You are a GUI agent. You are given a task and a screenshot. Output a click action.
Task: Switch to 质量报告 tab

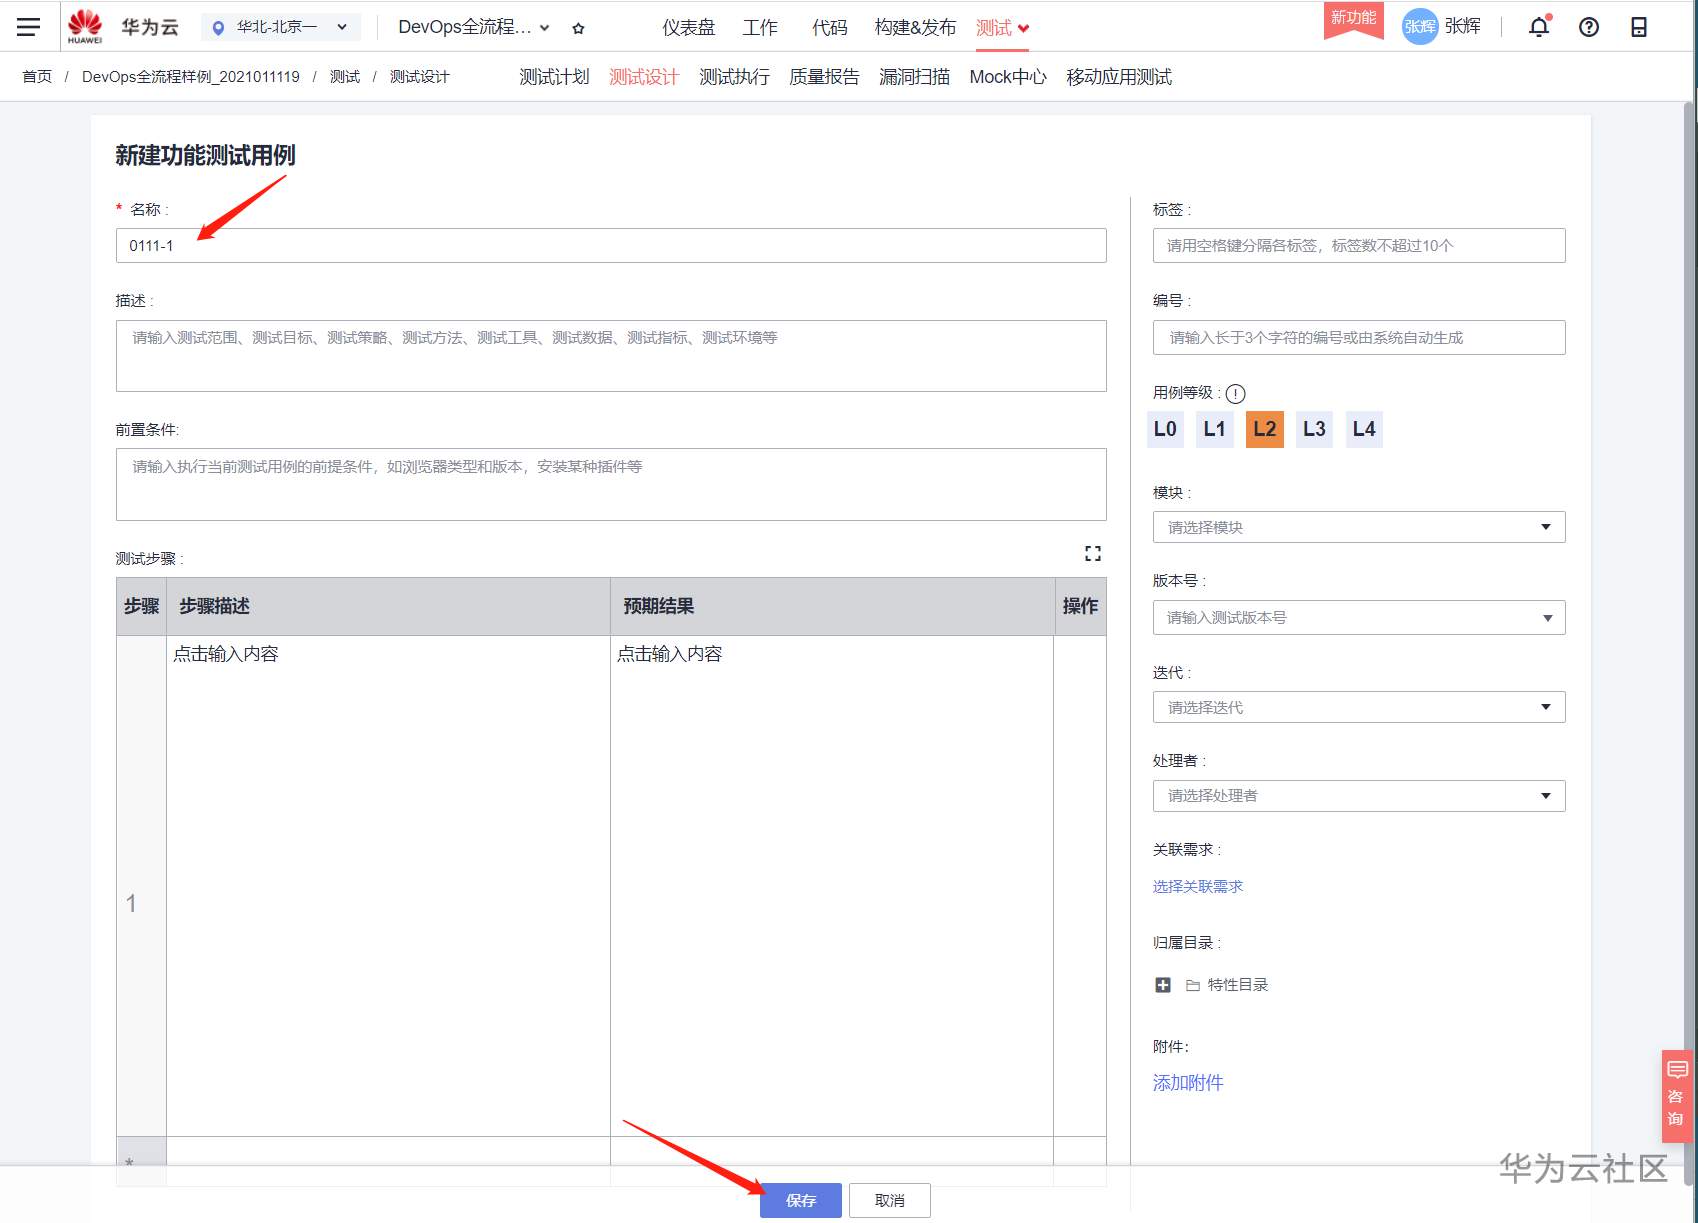click(824, 77)
